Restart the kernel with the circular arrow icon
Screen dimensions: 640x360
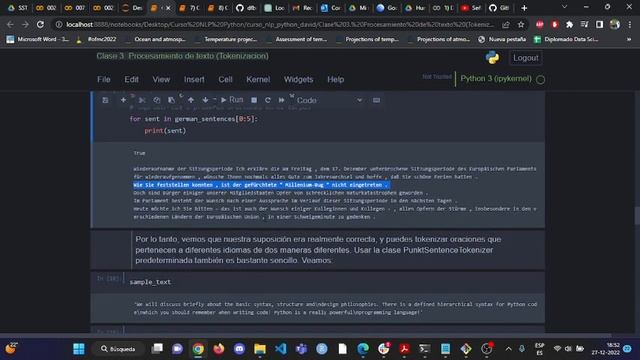point(268,100)
